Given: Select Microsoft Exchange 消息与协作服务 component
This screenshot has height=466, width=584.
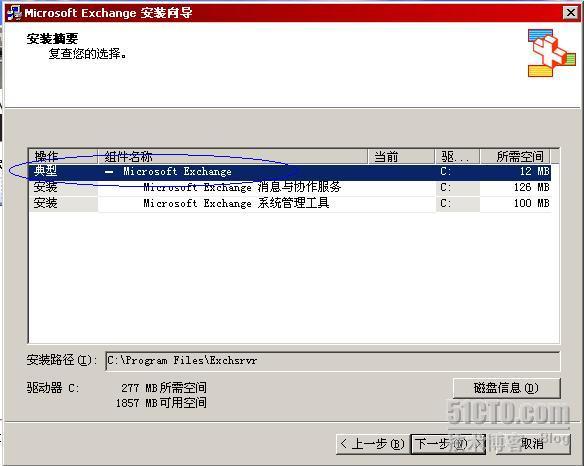Looking at the screenshot, I should (242, 187).
